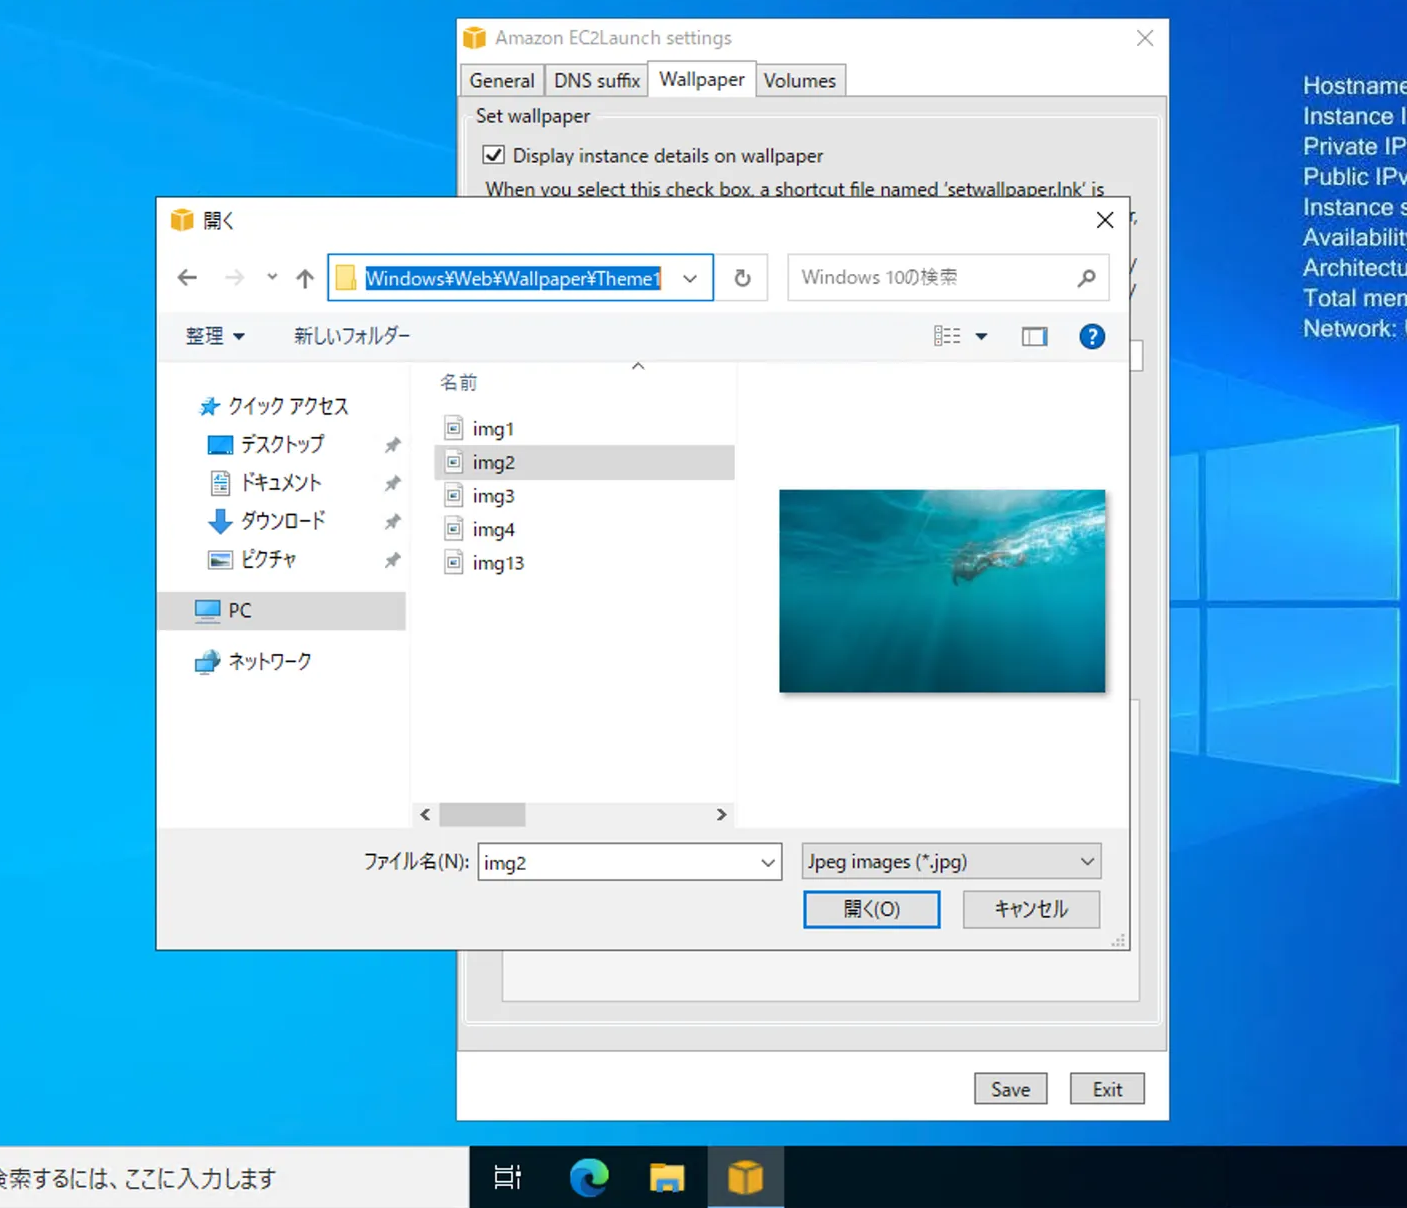
Task: Click the taskbar search box
Action: pos(234,1178)
